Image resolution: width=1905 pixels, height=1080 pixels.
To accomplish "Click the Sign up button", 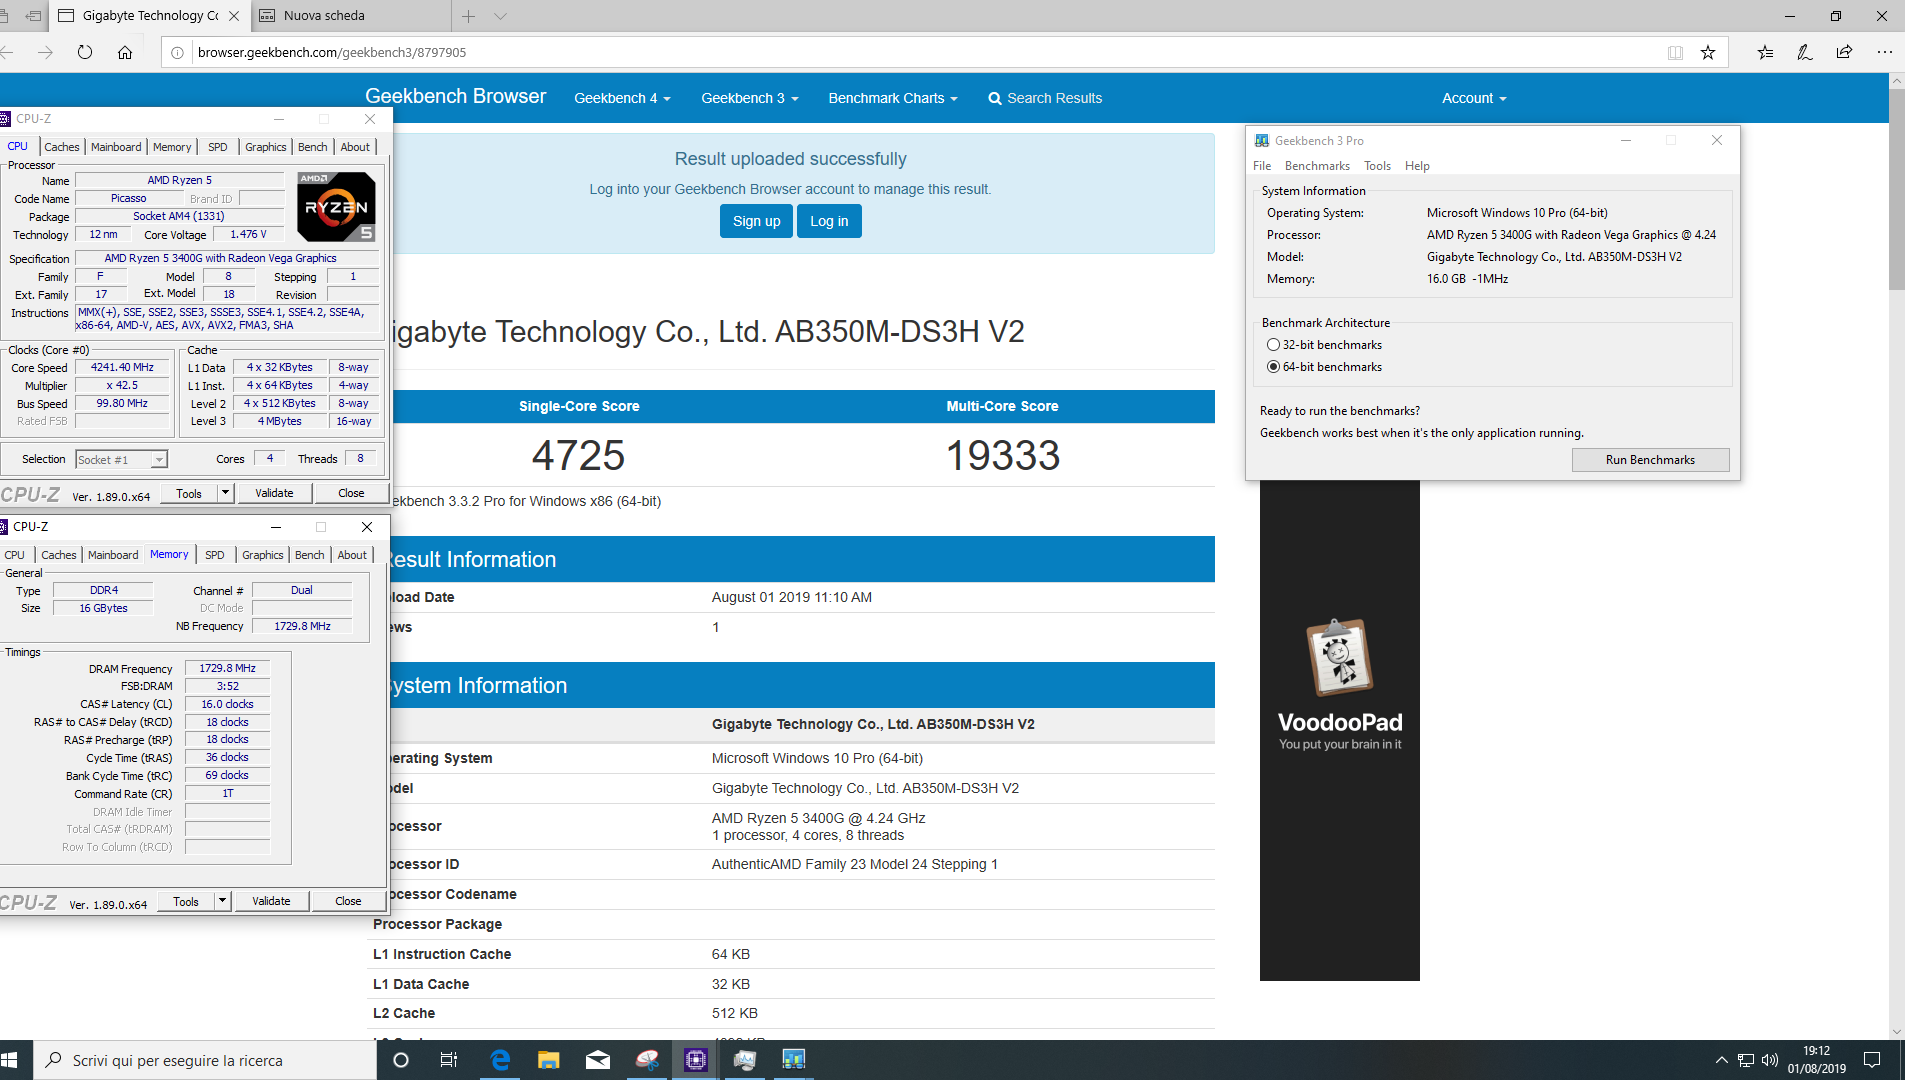I will (756, 221).
